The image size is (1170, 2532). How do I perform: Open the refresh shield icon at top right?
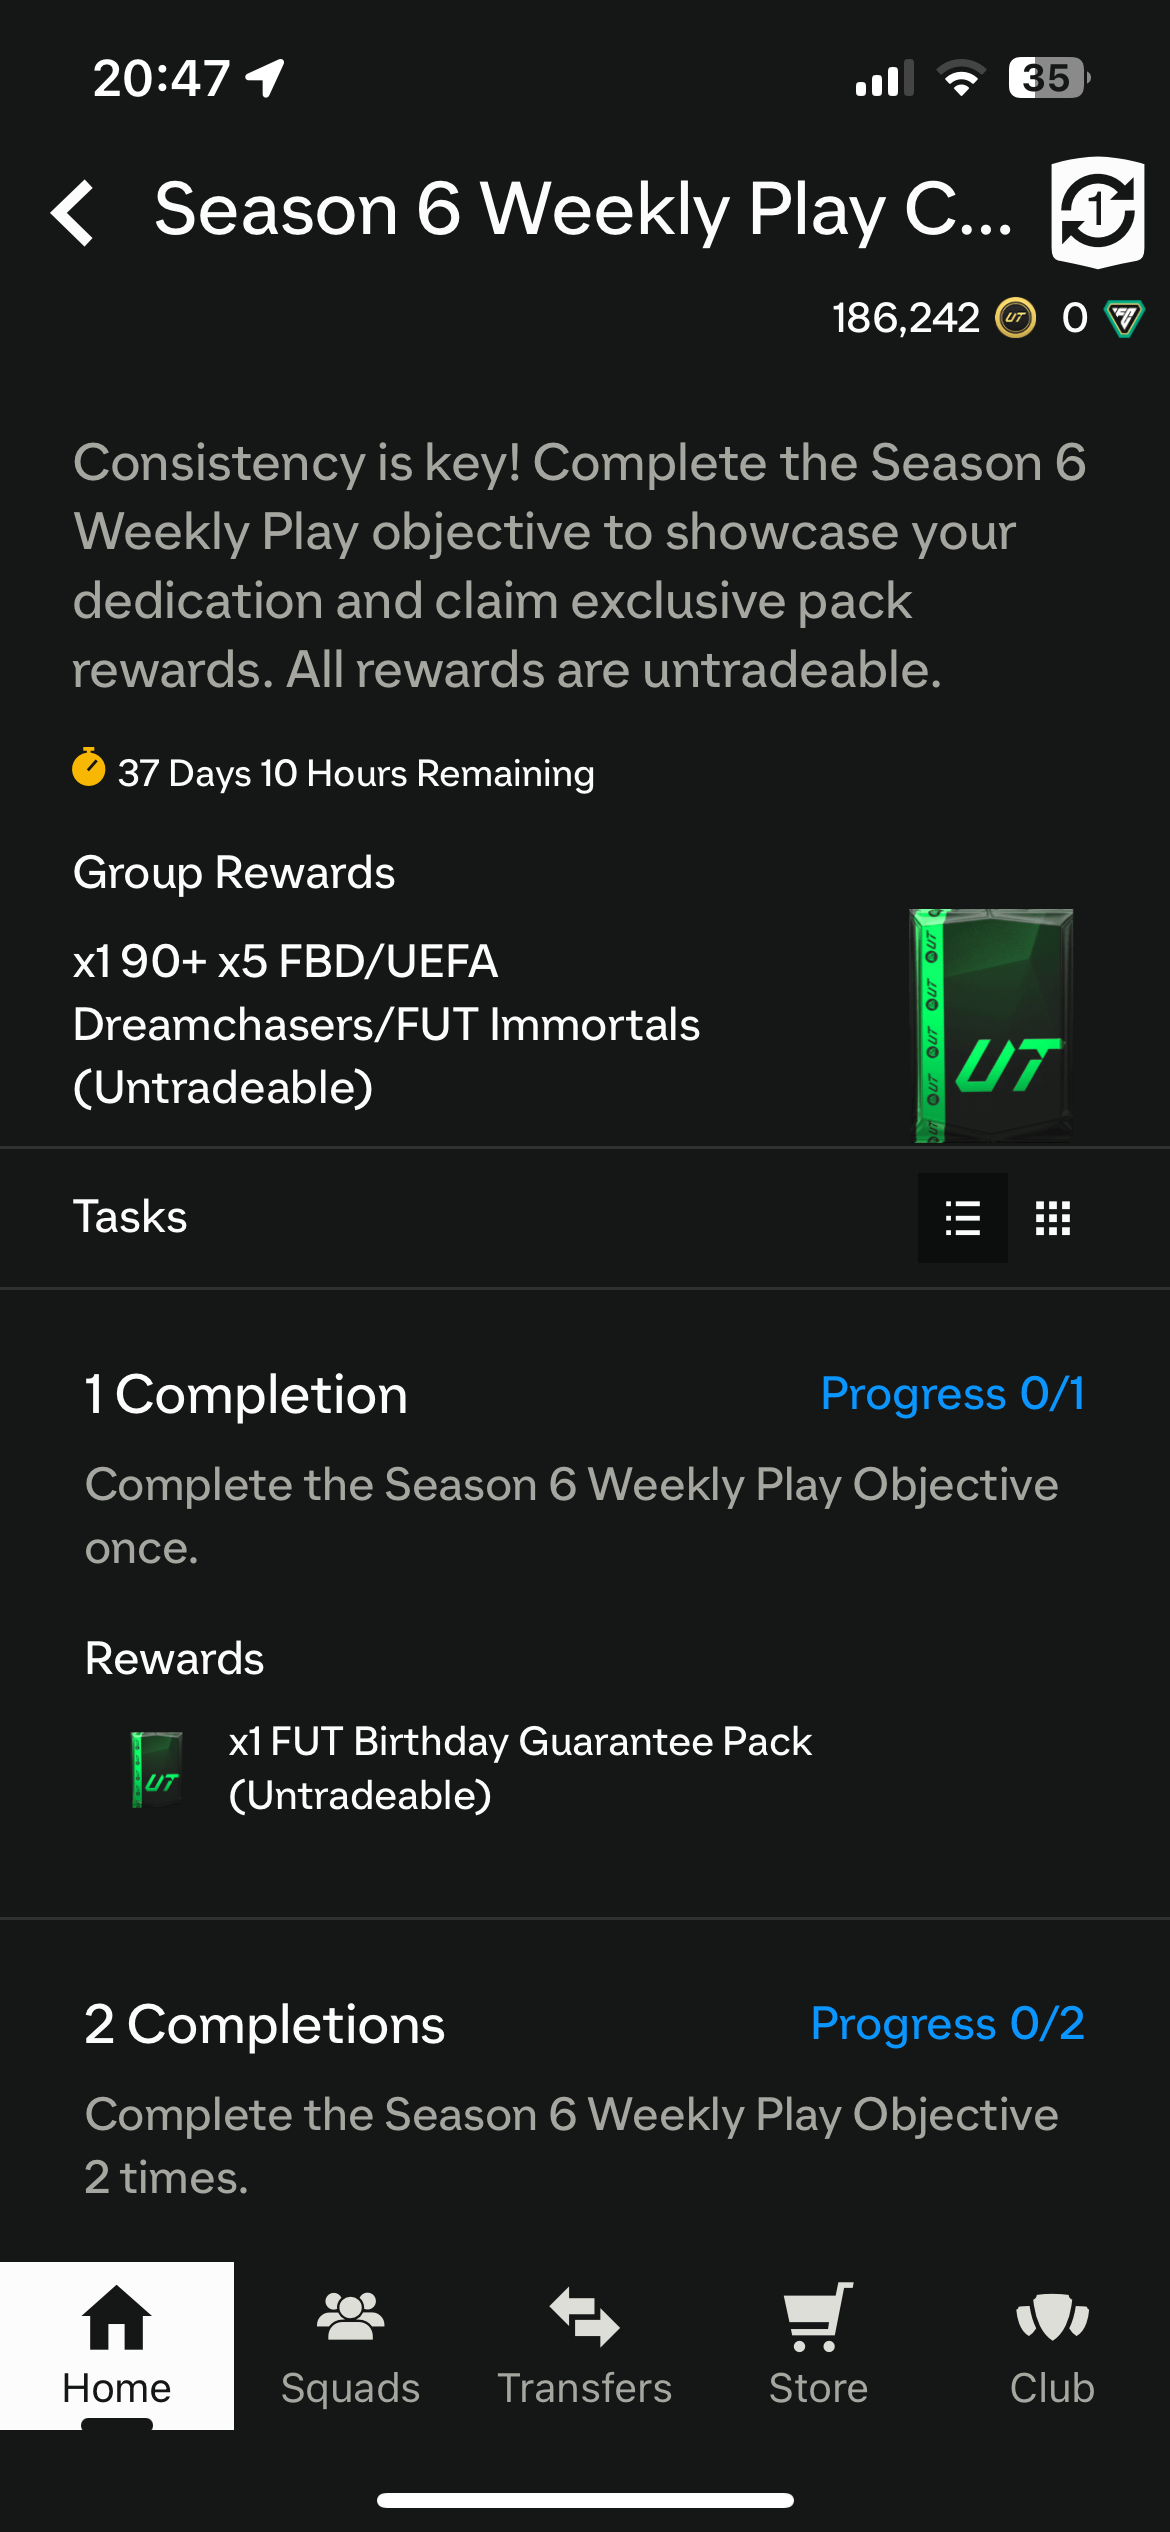pos(1097,212)
